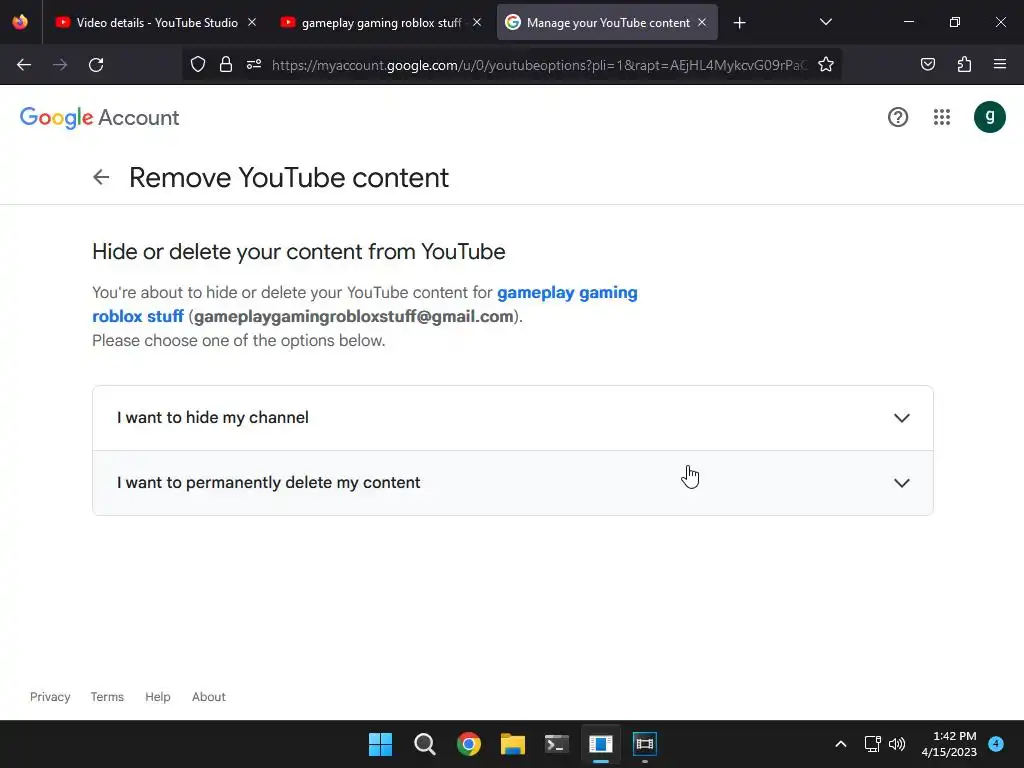1024x768 pixels.
Task: Open the Google apps grid
Action: coord(942,117)
